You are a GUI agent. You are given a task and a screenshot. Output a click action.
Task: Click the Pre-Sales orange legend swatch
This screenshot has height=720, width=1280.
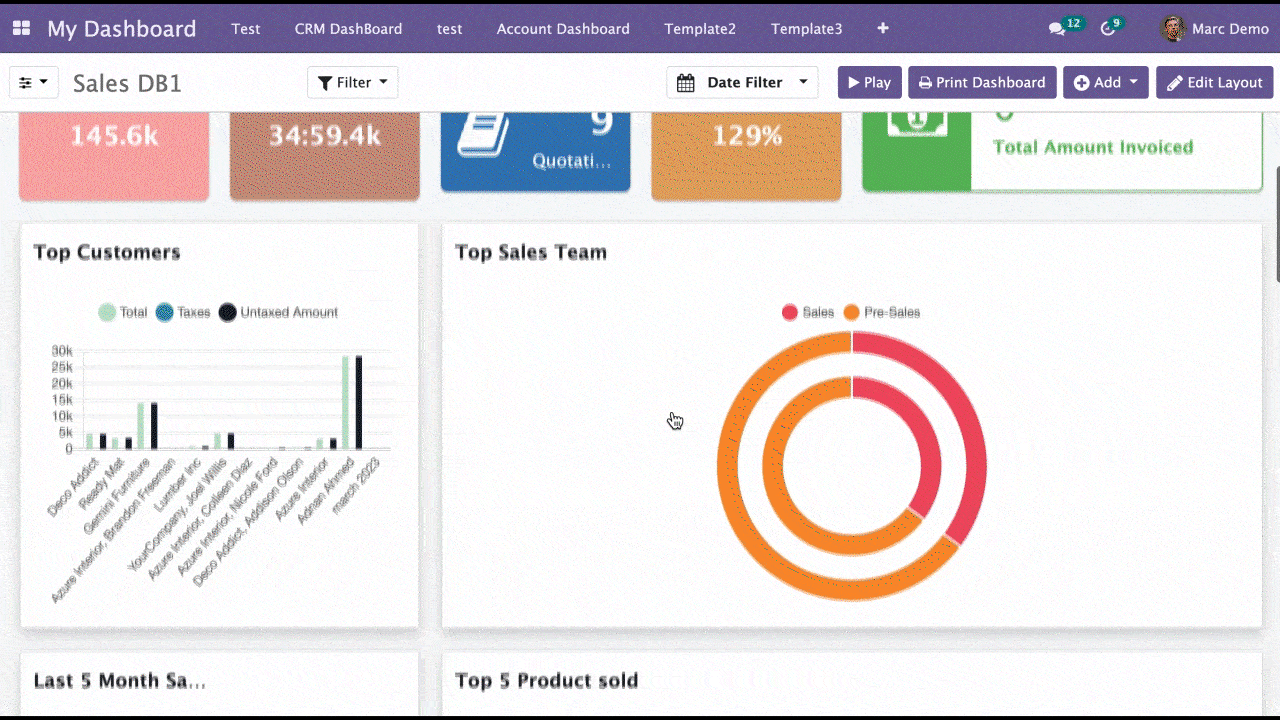tap(852, 312)
